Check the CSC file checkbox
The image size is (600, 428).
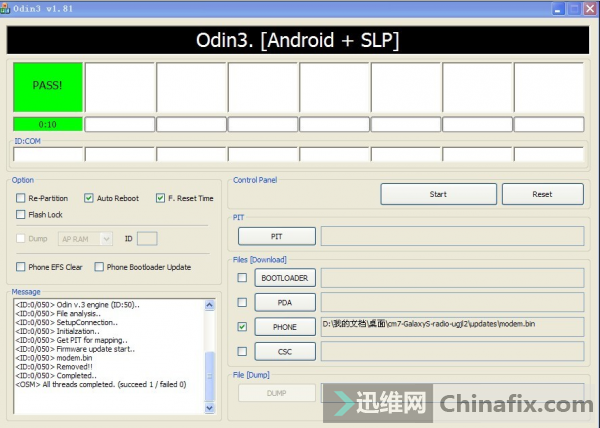point(242,351)
